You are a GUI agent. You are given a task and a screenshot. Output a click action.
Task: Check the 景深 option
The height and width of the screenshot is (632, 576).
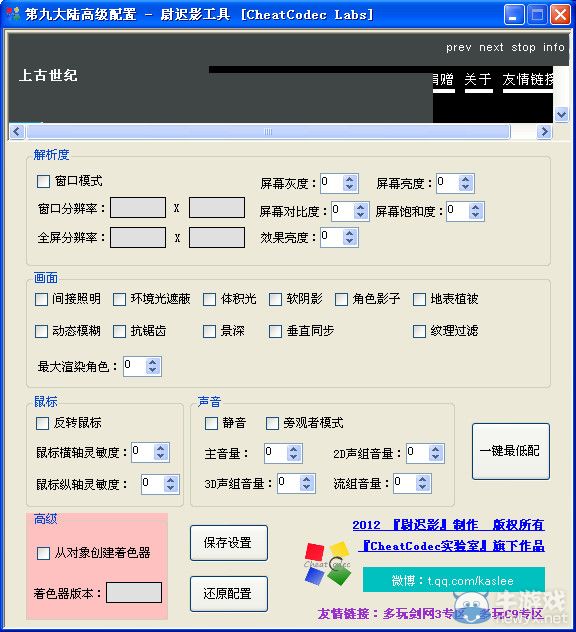click(209, 331)
